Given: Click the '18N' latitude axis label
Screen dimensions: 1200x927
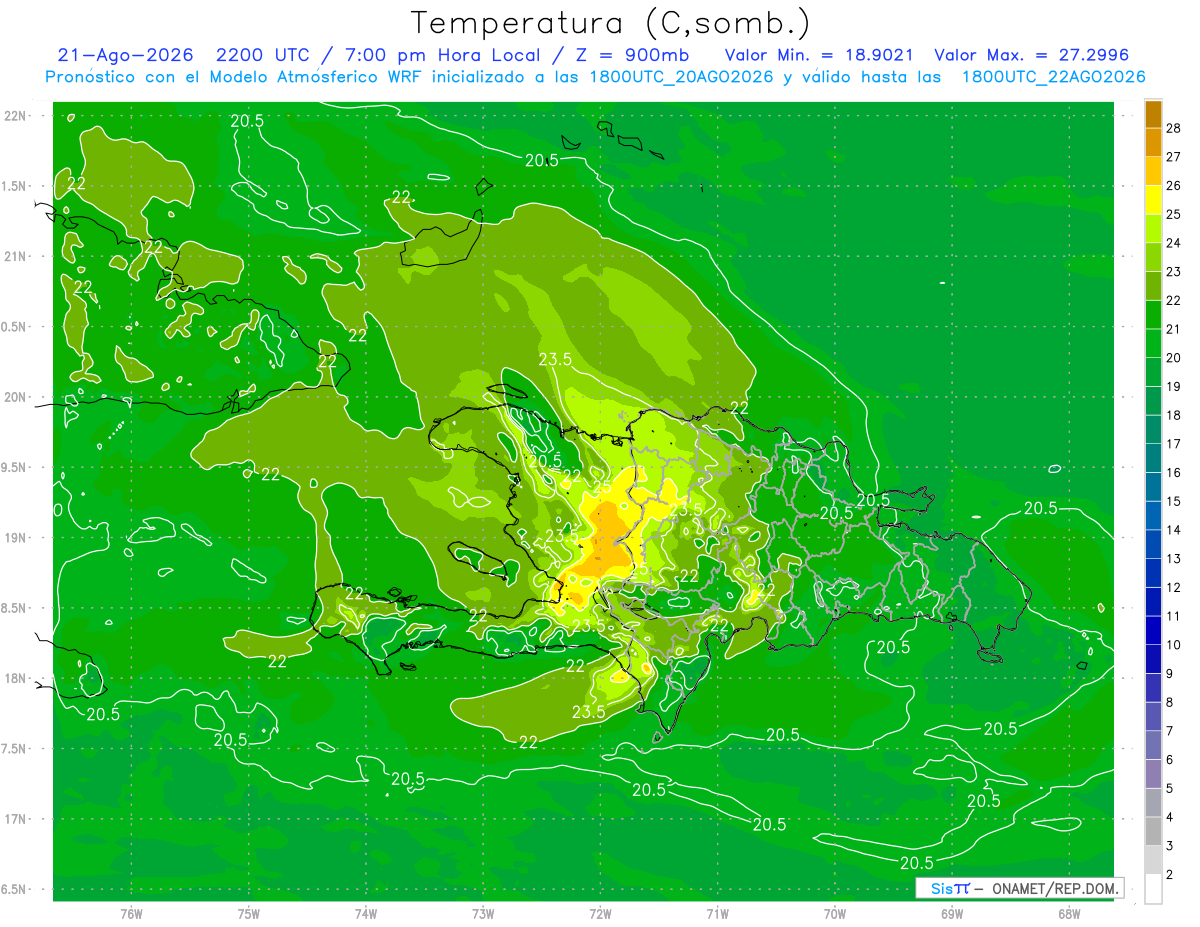Looking at the screenshot, I should (x=17, y=679).
